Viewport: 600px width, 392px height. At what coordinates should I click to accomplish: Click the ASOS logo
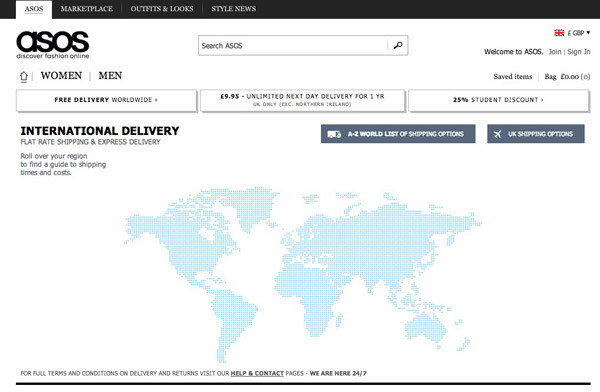52,45
